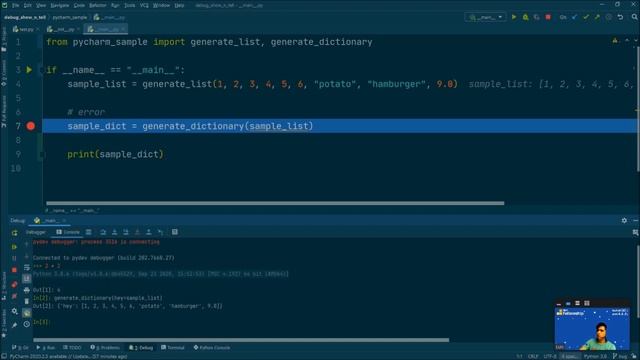
Task: Open Debug panel settings gear at right
Action: pos(624,220)
